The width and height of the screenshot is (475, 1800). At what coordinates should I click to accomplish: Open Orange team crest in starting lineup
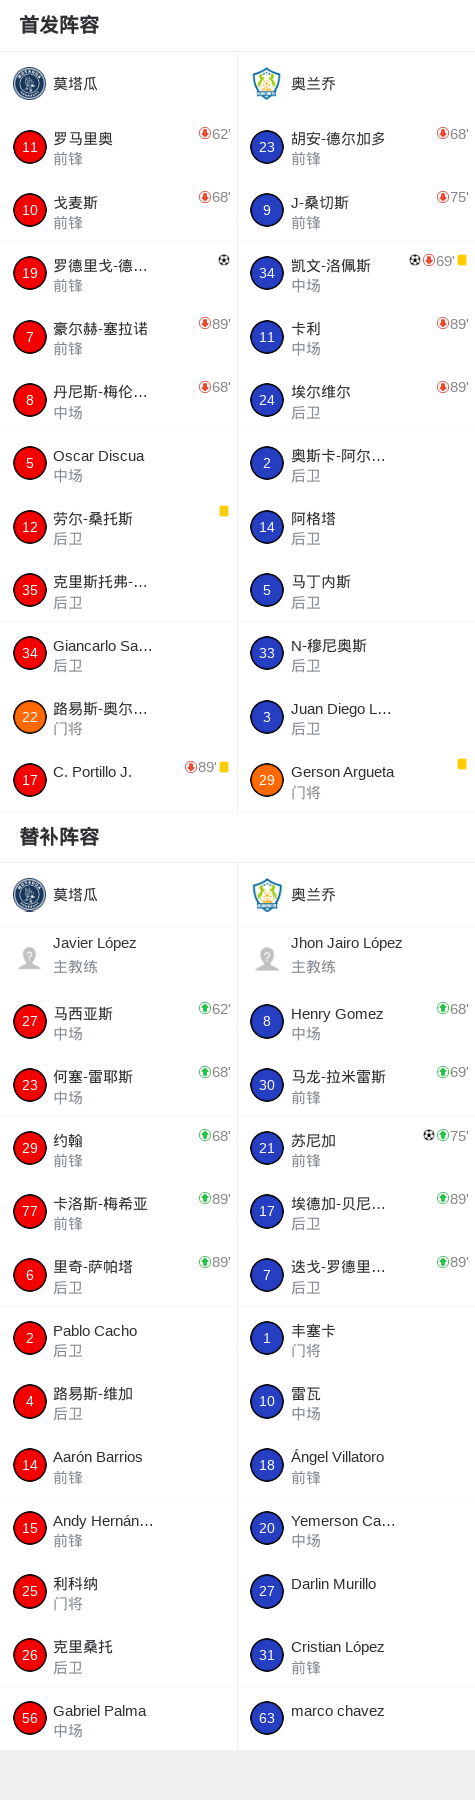click(266, 83)
